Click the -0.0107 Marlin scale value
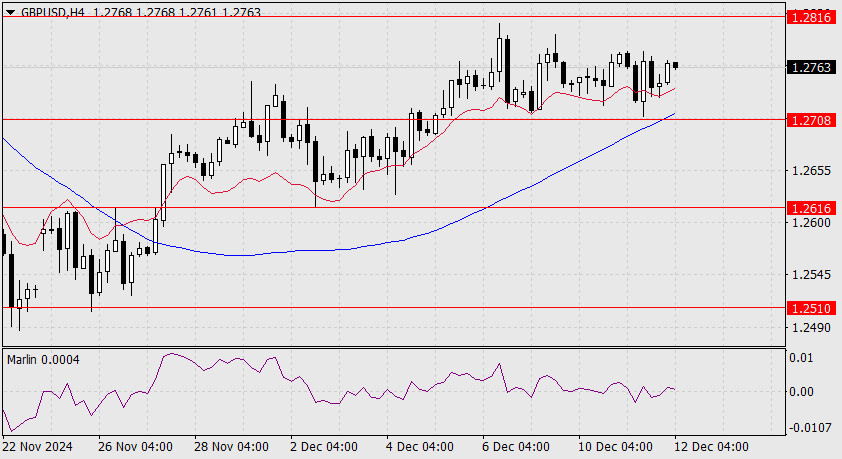 pos(809,428)
